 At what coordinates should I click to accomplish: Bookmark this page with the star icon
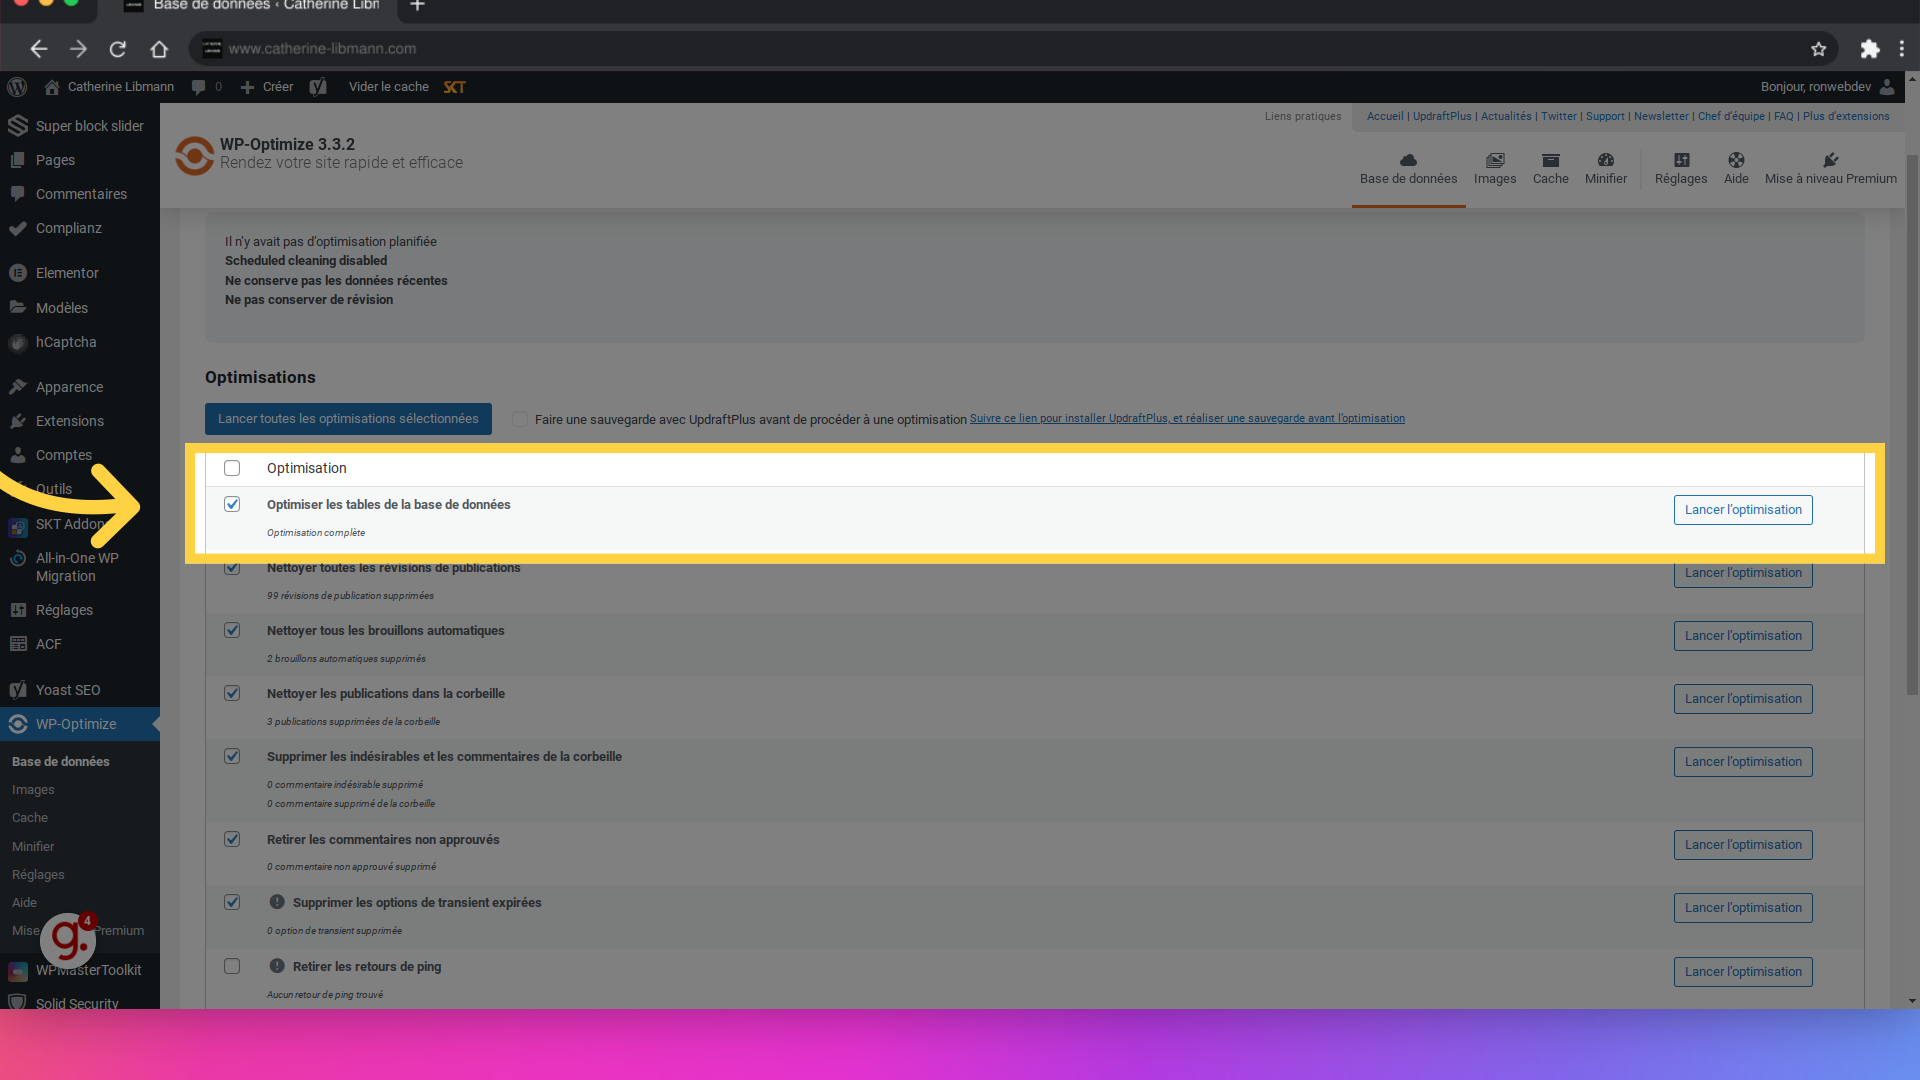pyautogui.click(x=1818, y=49)
